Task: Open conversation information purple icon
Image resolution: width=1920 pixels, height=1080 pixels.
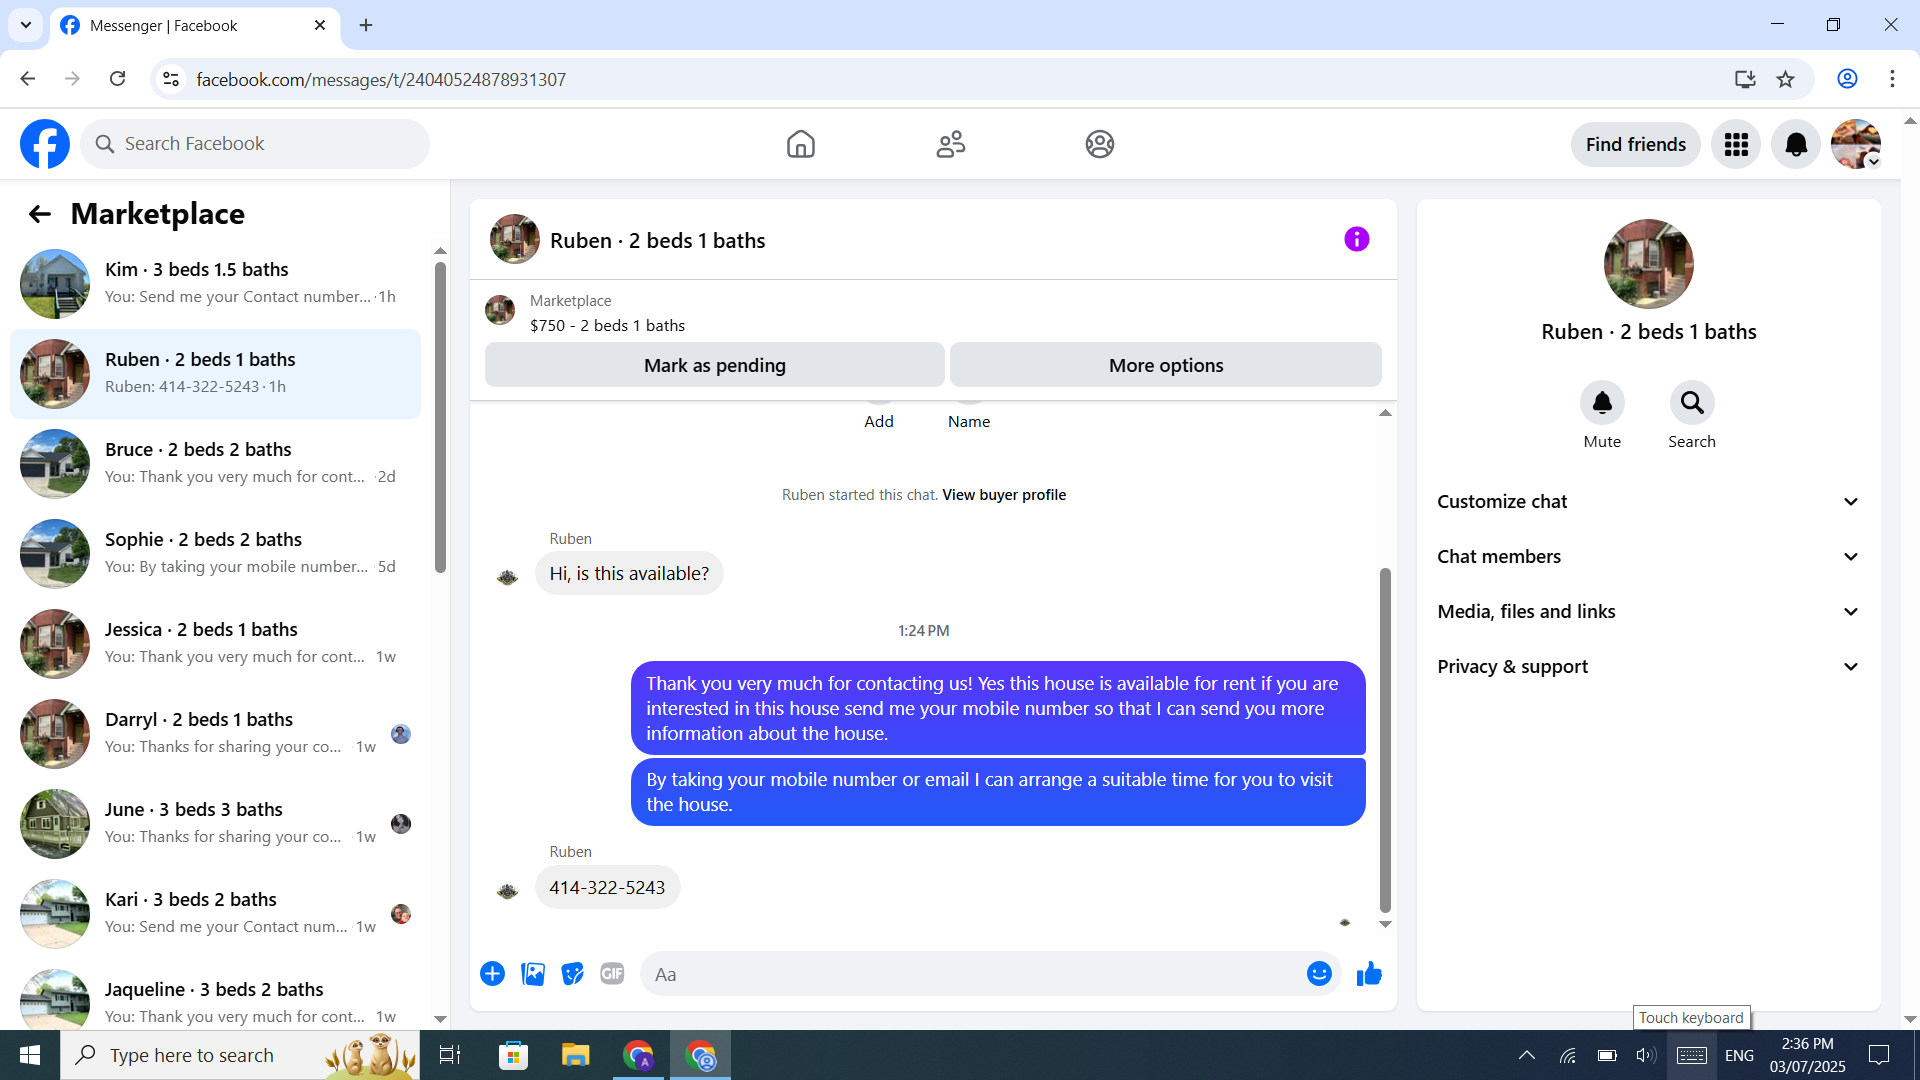Action: click(1356, 240)
